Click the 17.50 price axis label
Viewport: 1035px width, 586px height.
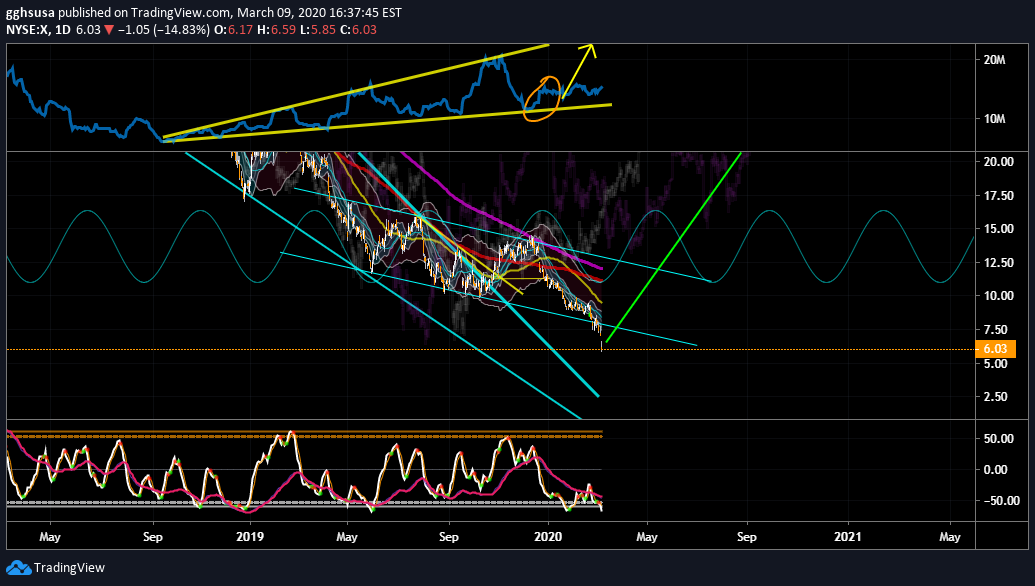pyautogui.click(x=999, y=196)
